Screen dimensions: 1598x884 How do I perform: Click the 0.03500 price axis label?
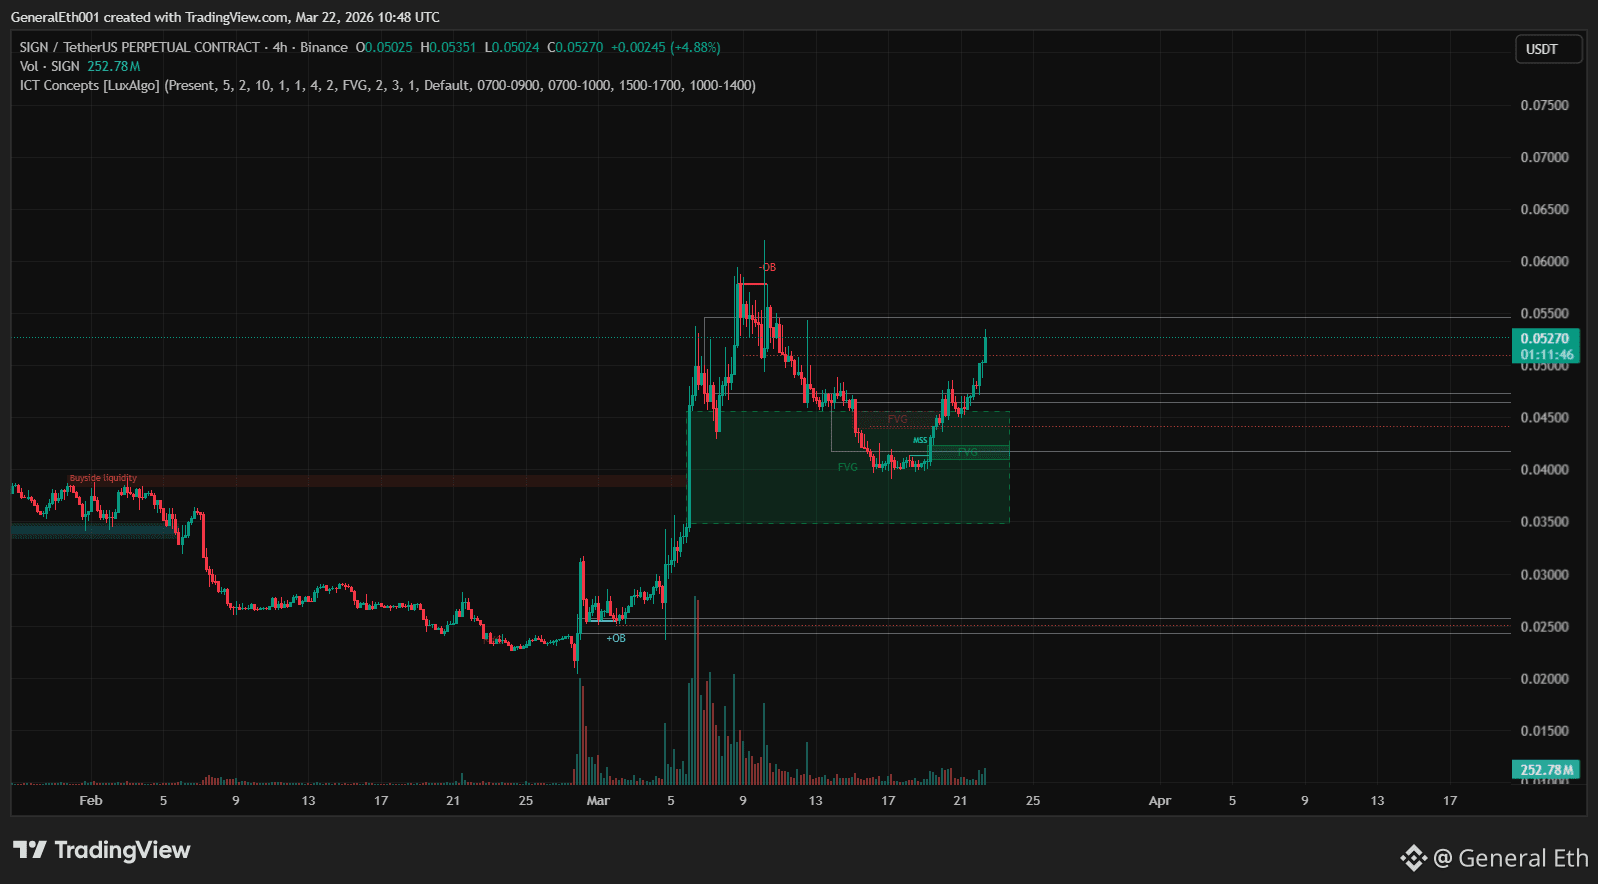click(1545, 521)
